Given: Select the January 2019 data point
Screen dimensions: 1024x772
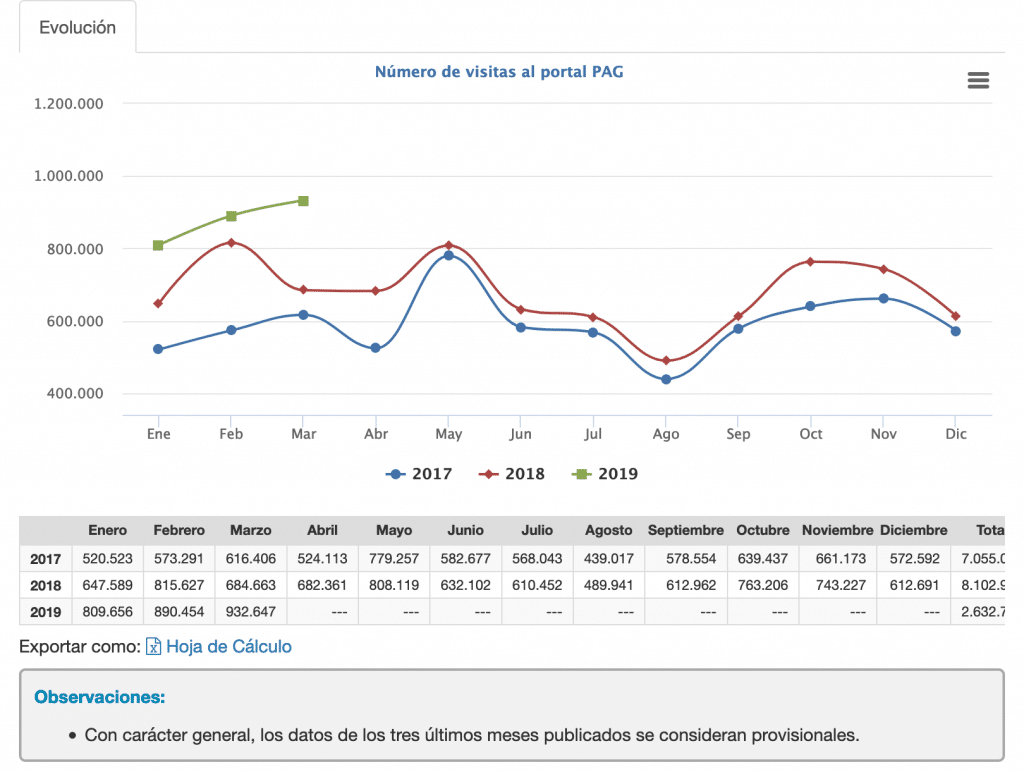Looking at the screenshot, I should click(x=158, y=244).
